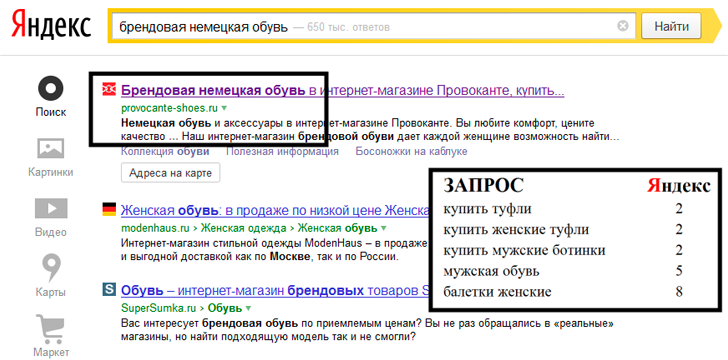Clear the search query with the X icon

click(x=623, y=26)
